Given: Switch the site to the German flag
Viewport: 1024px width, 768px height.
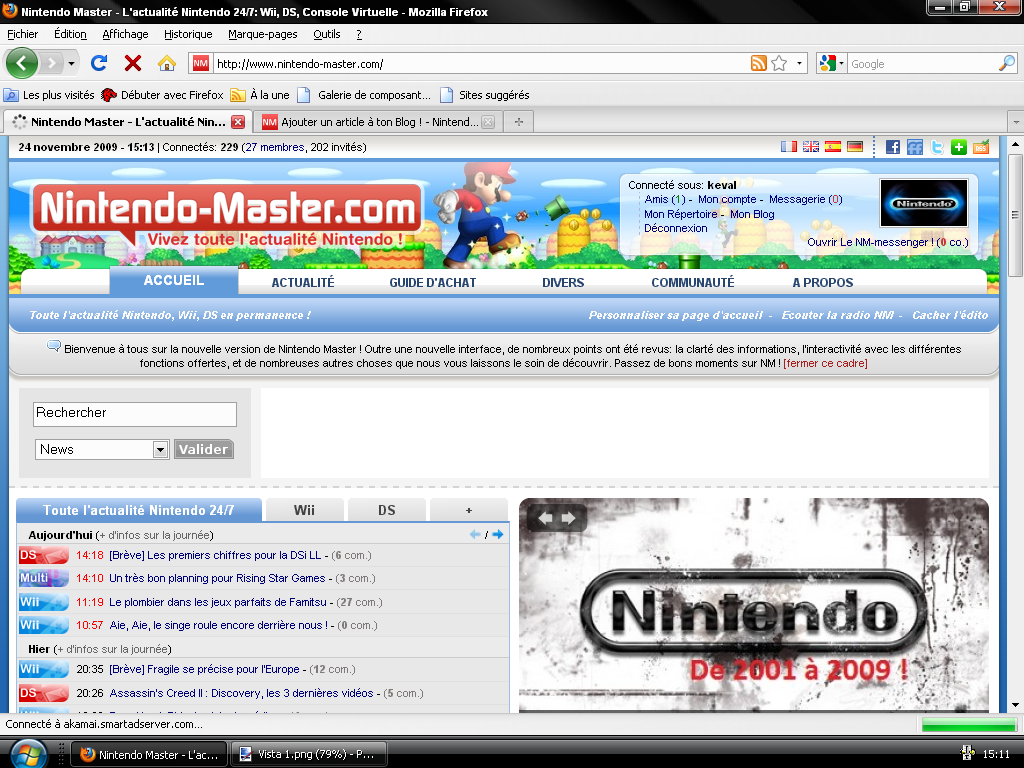Looking at the screenshot, I should [855, 147].
